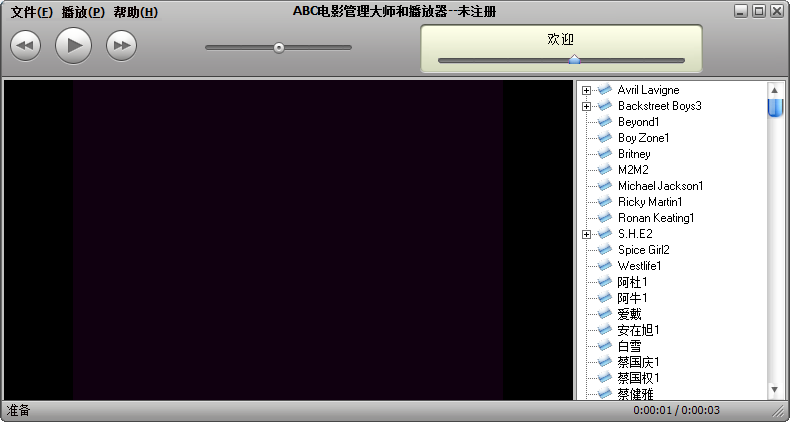Image resolution: width=790 pixels, height=422 pixels.
Task: Open the 文件(F) menu
Action: (30, 13)
